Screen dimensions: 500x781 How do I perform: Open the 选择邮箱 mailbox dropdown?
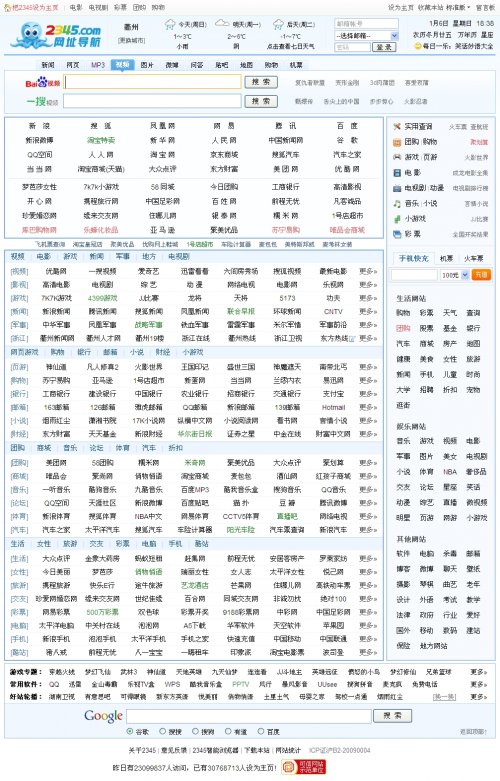point(367,36)
